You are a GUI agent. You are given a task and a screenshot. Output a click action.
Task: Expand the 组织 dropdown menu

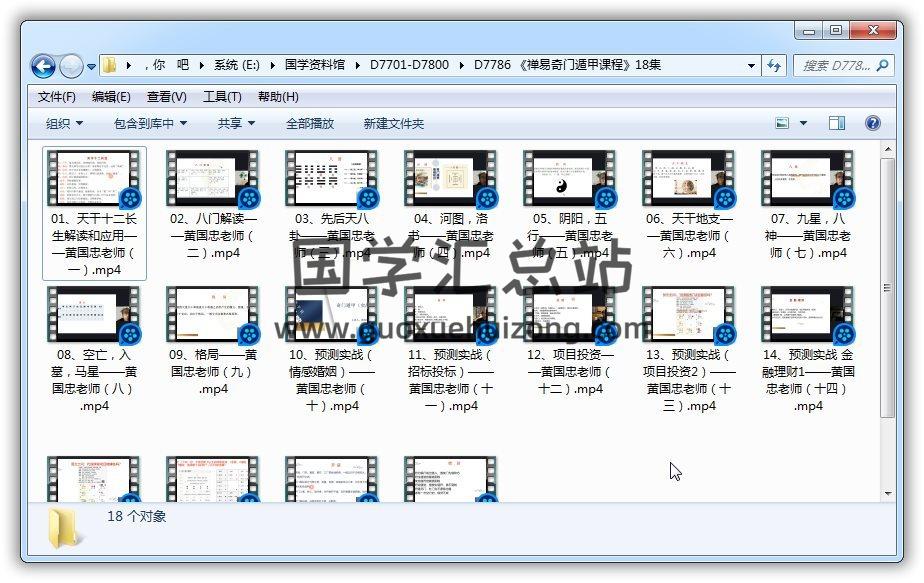[x=64, y=123]
